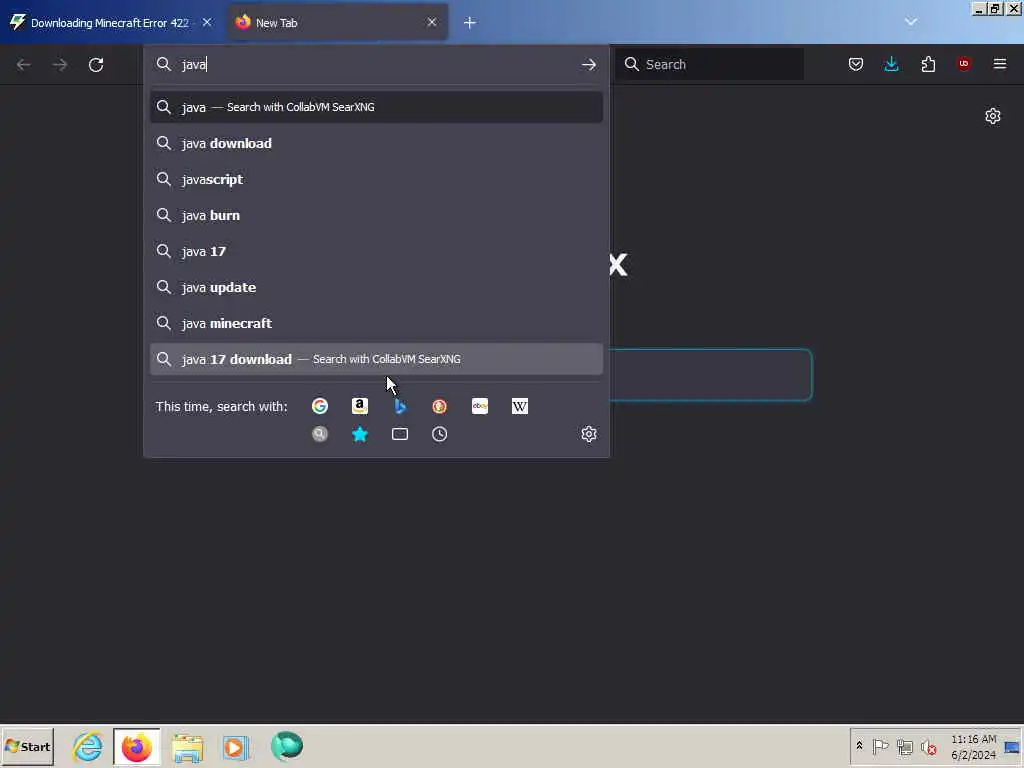Switch to the New Tab tab
The height and width of the screenshot is (768, 1024).
click(x=338, y=23)
